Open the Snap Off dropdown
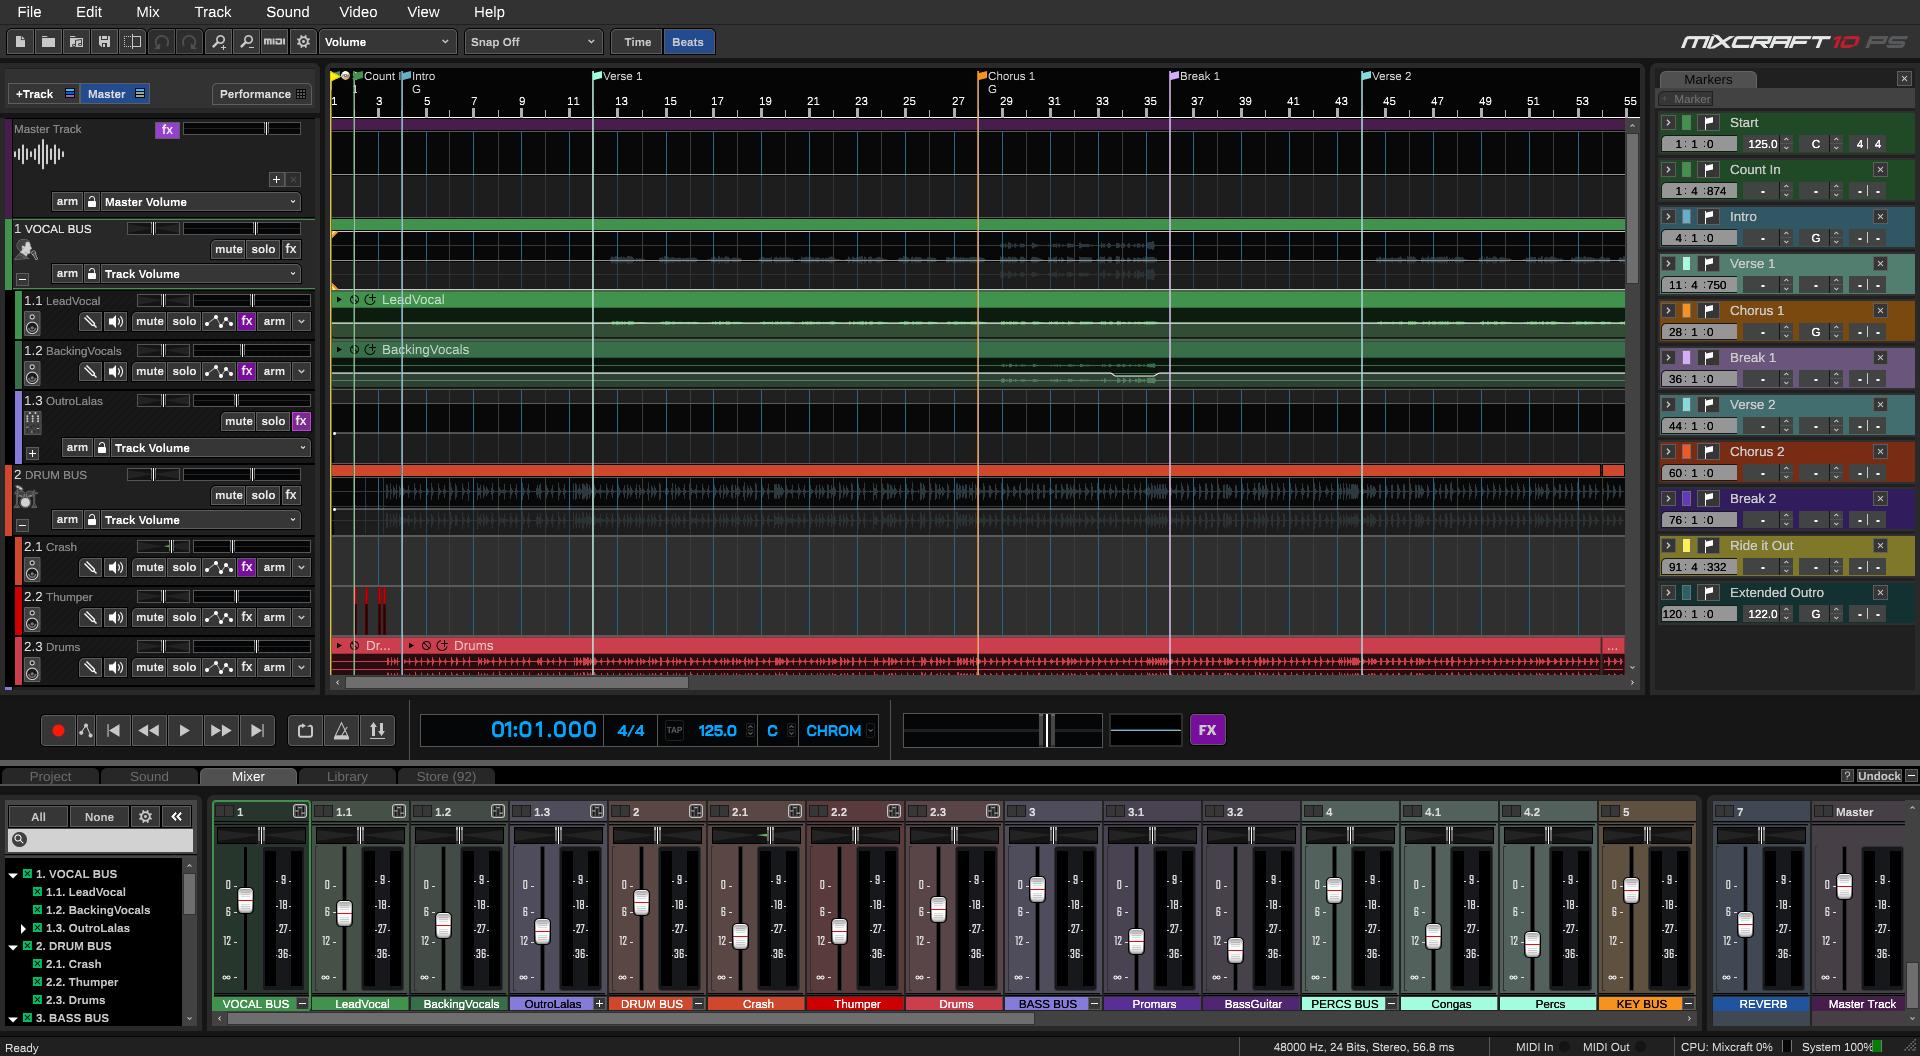This screenshot has width=1920, height=1056. point(533,42)
